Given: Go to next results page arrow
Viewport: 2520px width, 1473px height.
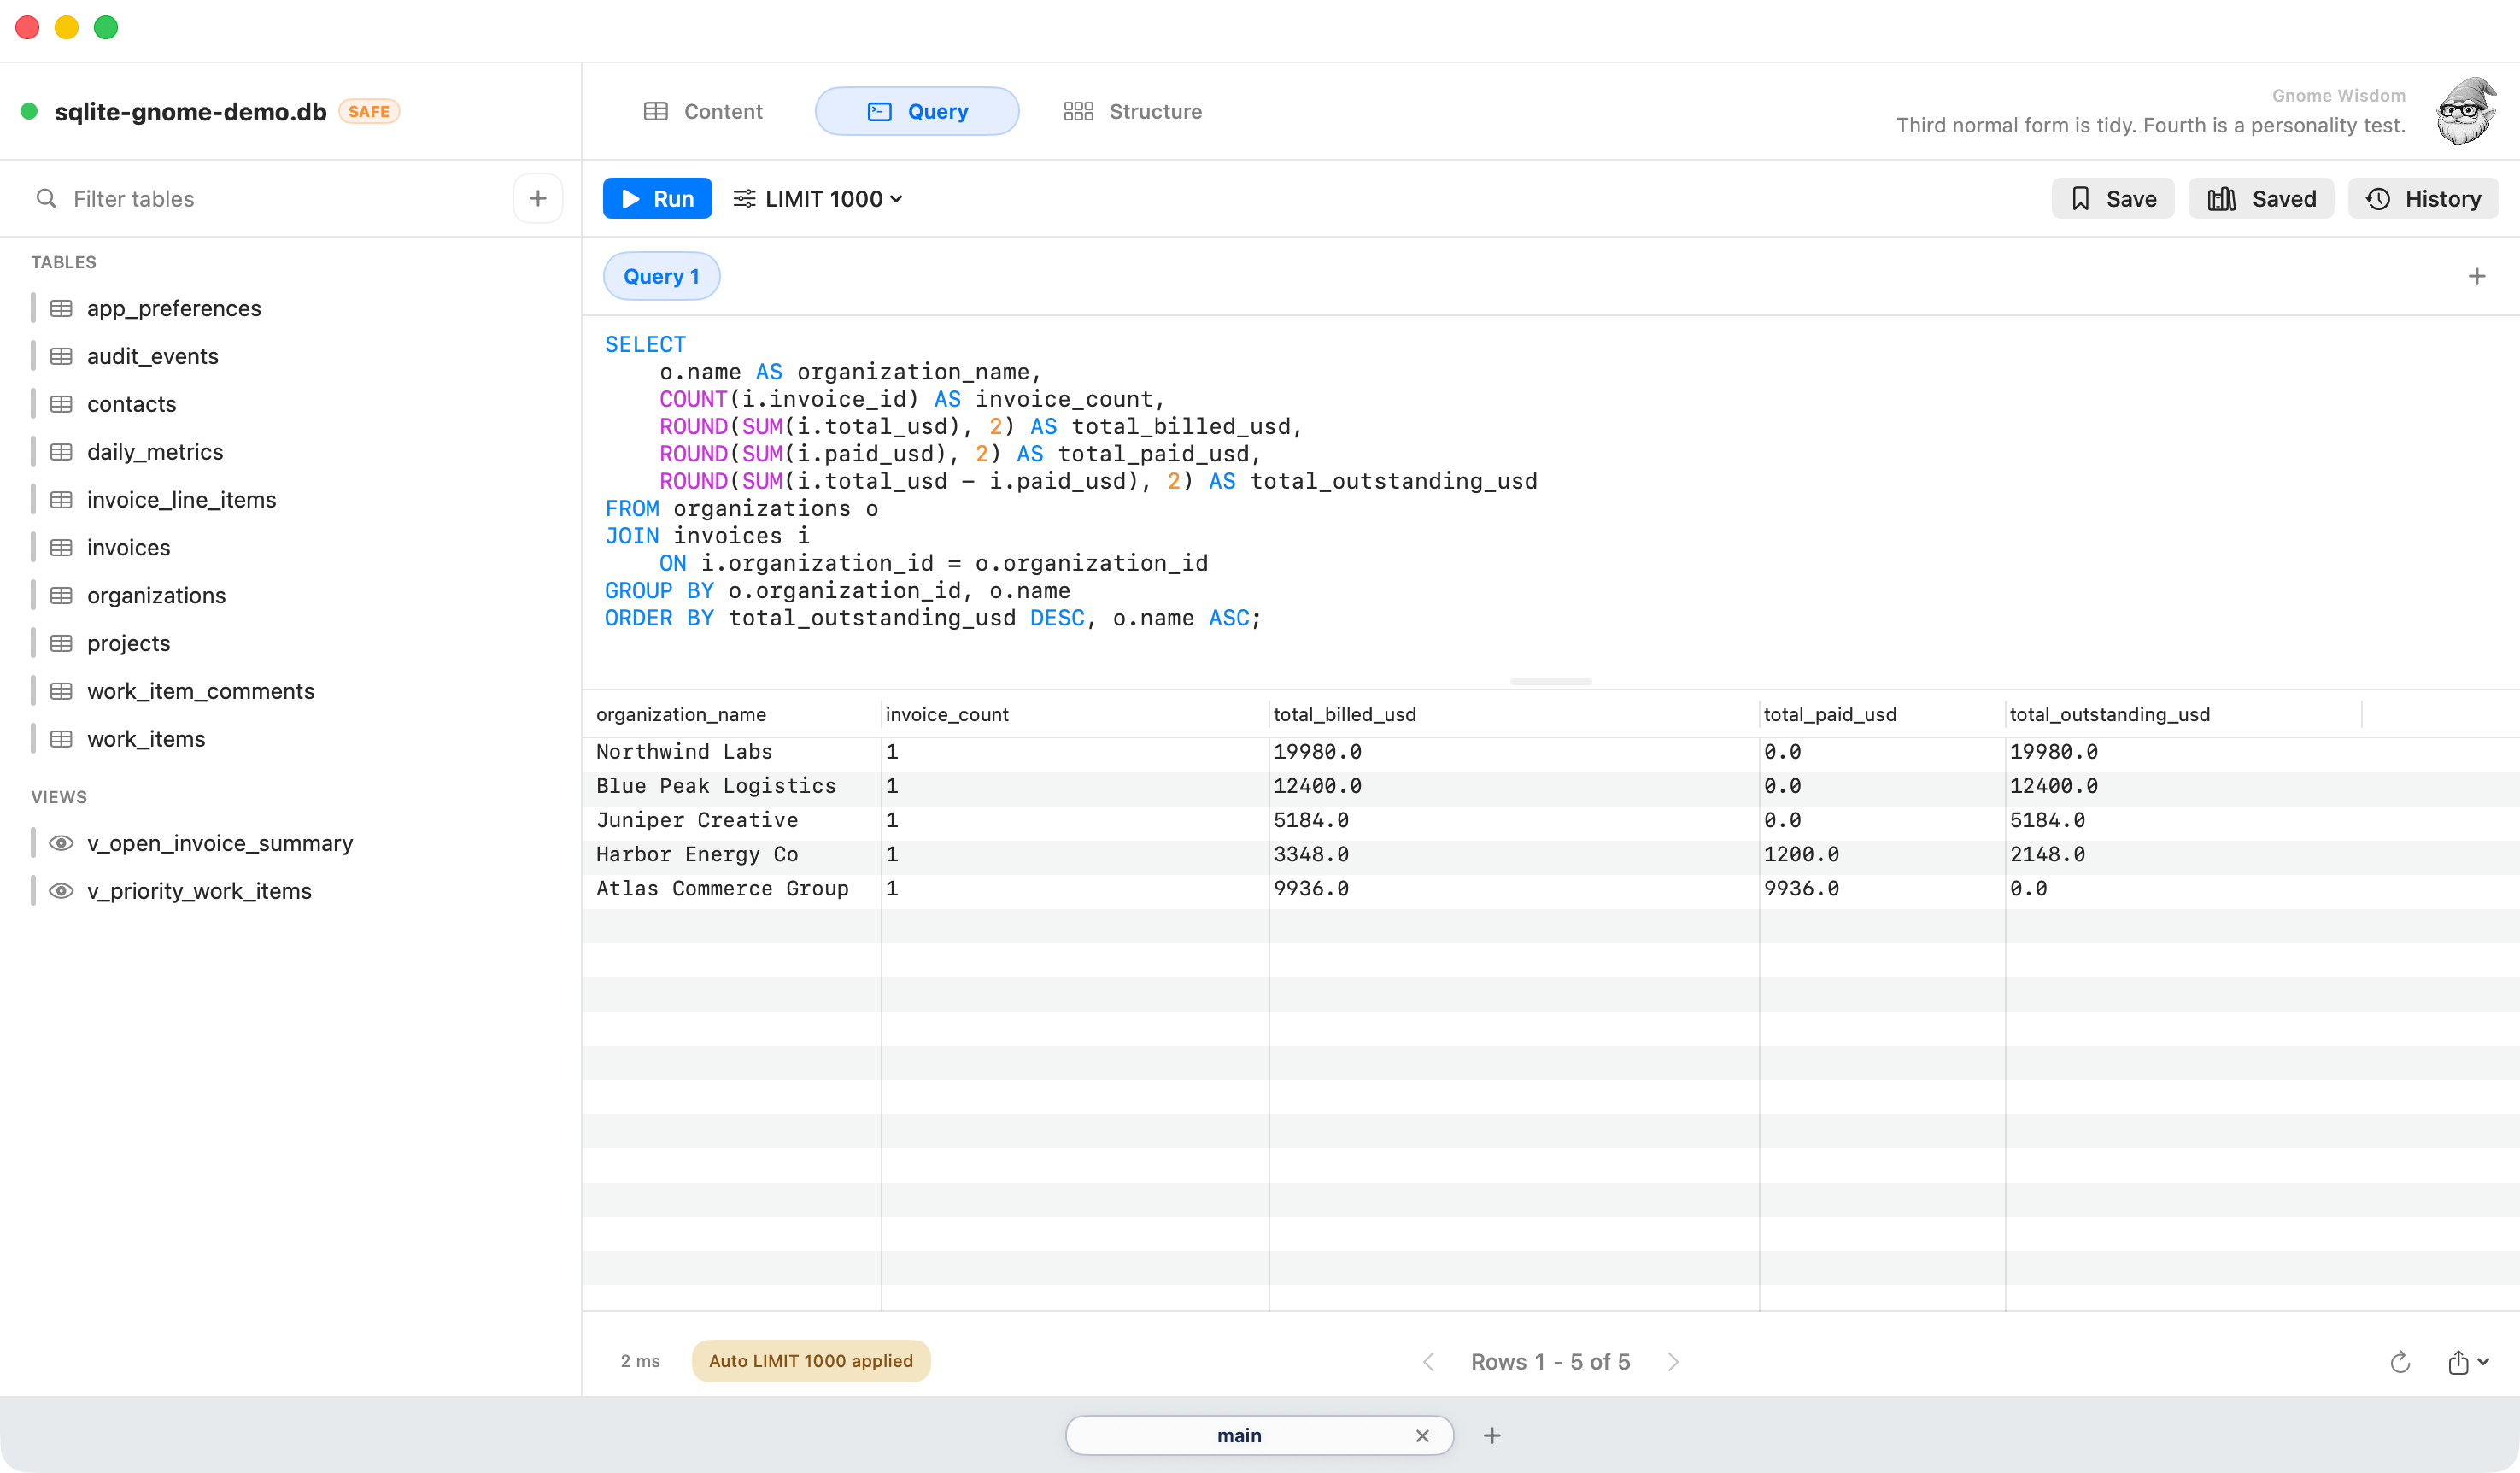Looking at the screenshot, I should click(x=1673, y=1361).
